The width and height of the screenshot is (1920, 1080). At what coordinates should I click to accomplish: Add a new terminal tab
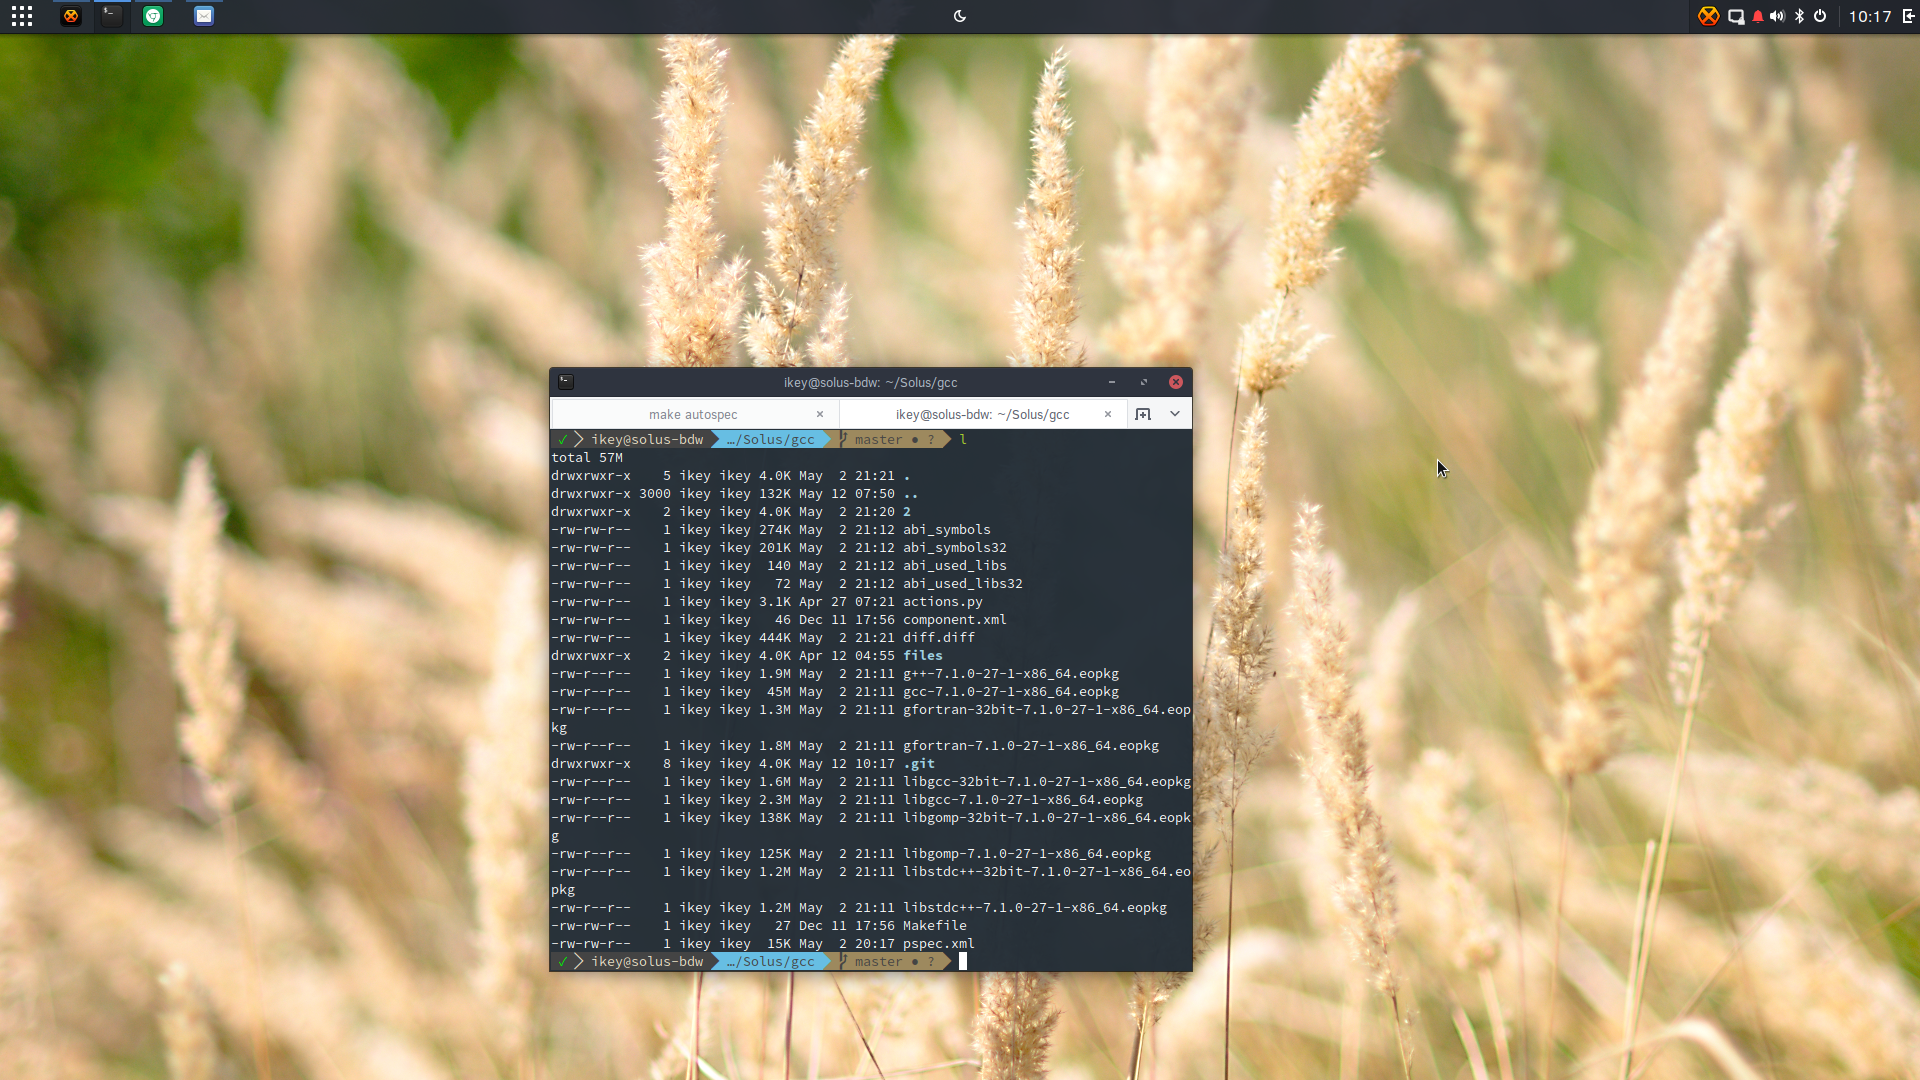point(1143,414)
